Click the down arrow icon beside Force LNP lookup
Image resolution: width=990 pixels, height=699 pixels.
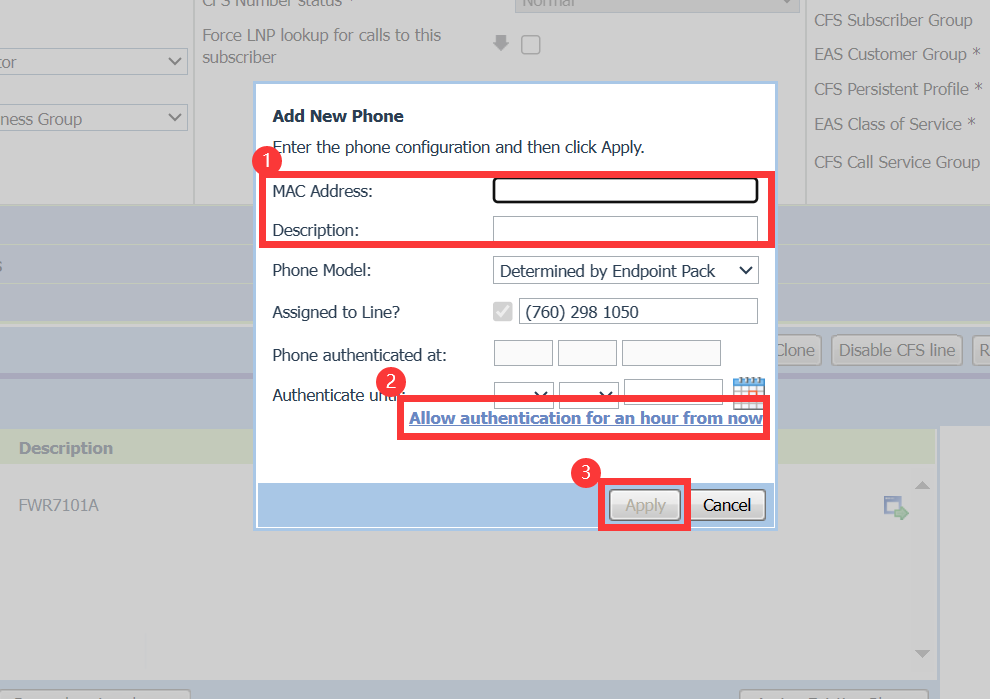(501, 44)
